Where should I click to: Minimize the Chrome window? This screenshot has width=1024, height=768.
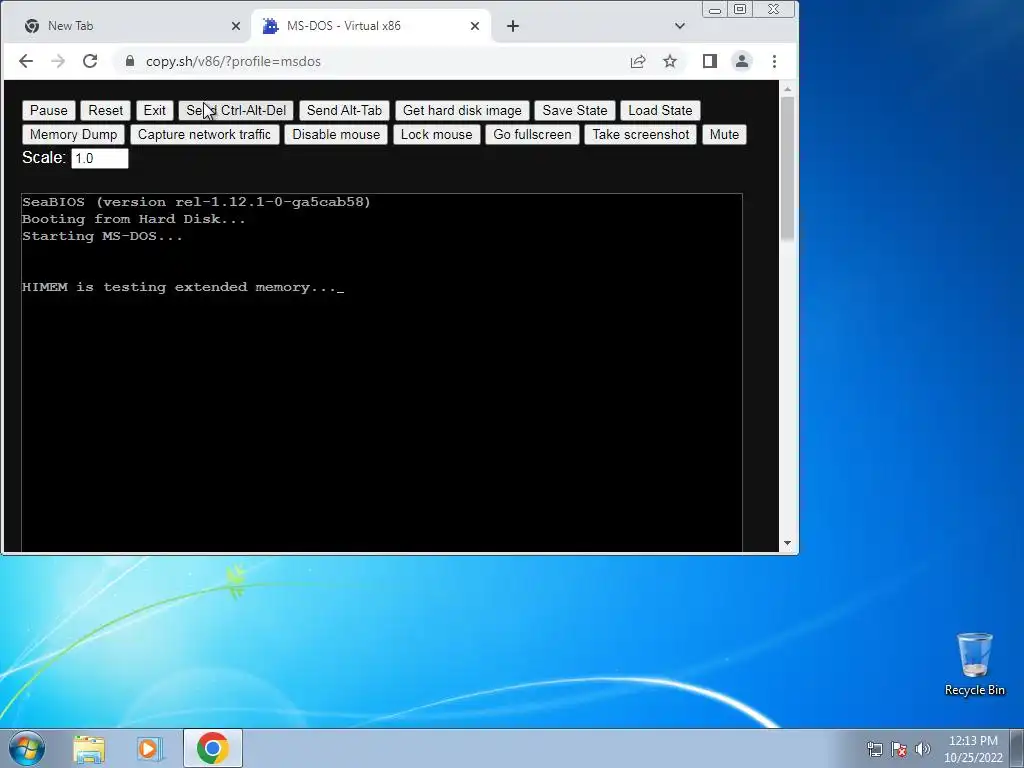point(715,9)
